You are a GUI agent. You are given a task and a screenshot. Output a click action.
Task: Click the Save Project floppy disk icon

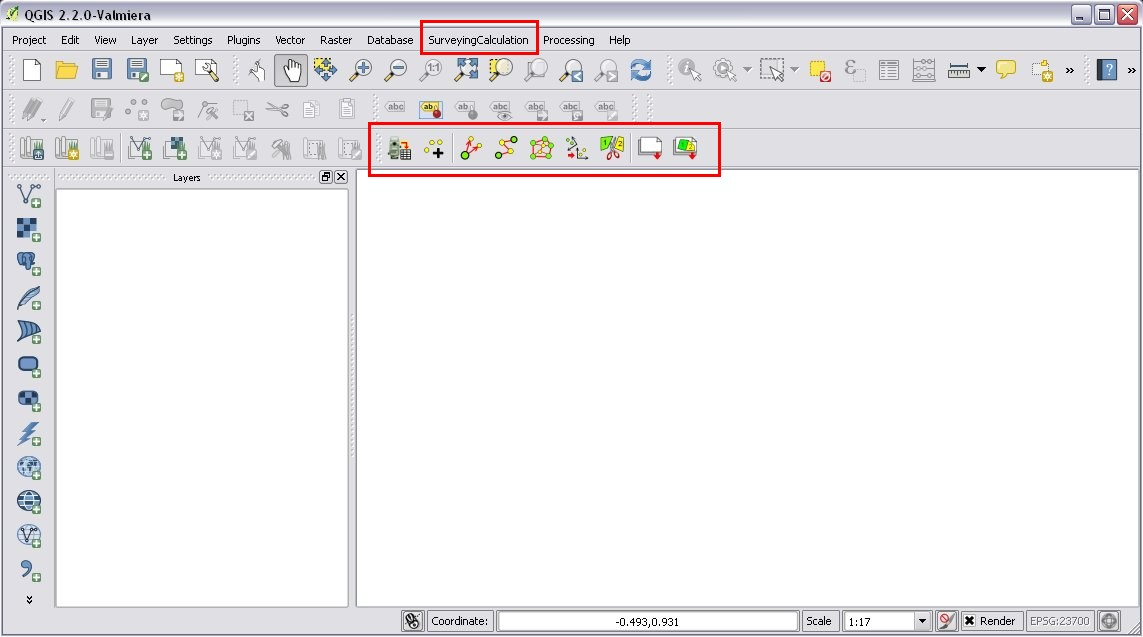point(102,70)
